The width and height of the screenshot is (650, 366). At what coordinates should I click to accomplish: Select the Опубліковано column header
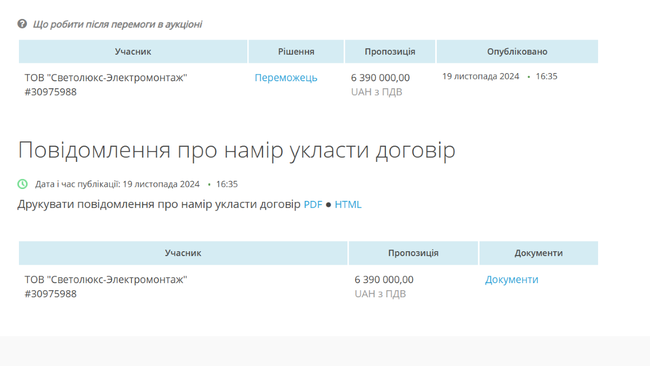(517, 51)
